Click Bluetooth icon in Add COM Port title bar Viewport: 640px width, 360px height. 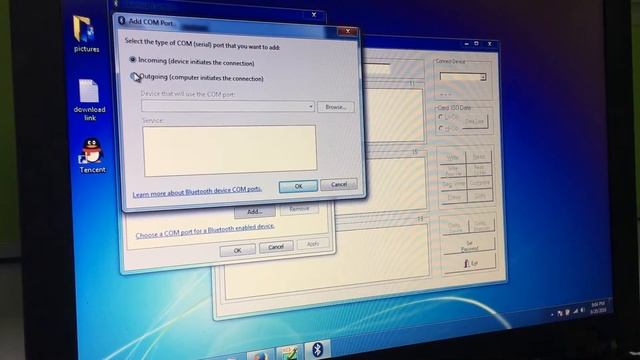click(x=121, y=20)
